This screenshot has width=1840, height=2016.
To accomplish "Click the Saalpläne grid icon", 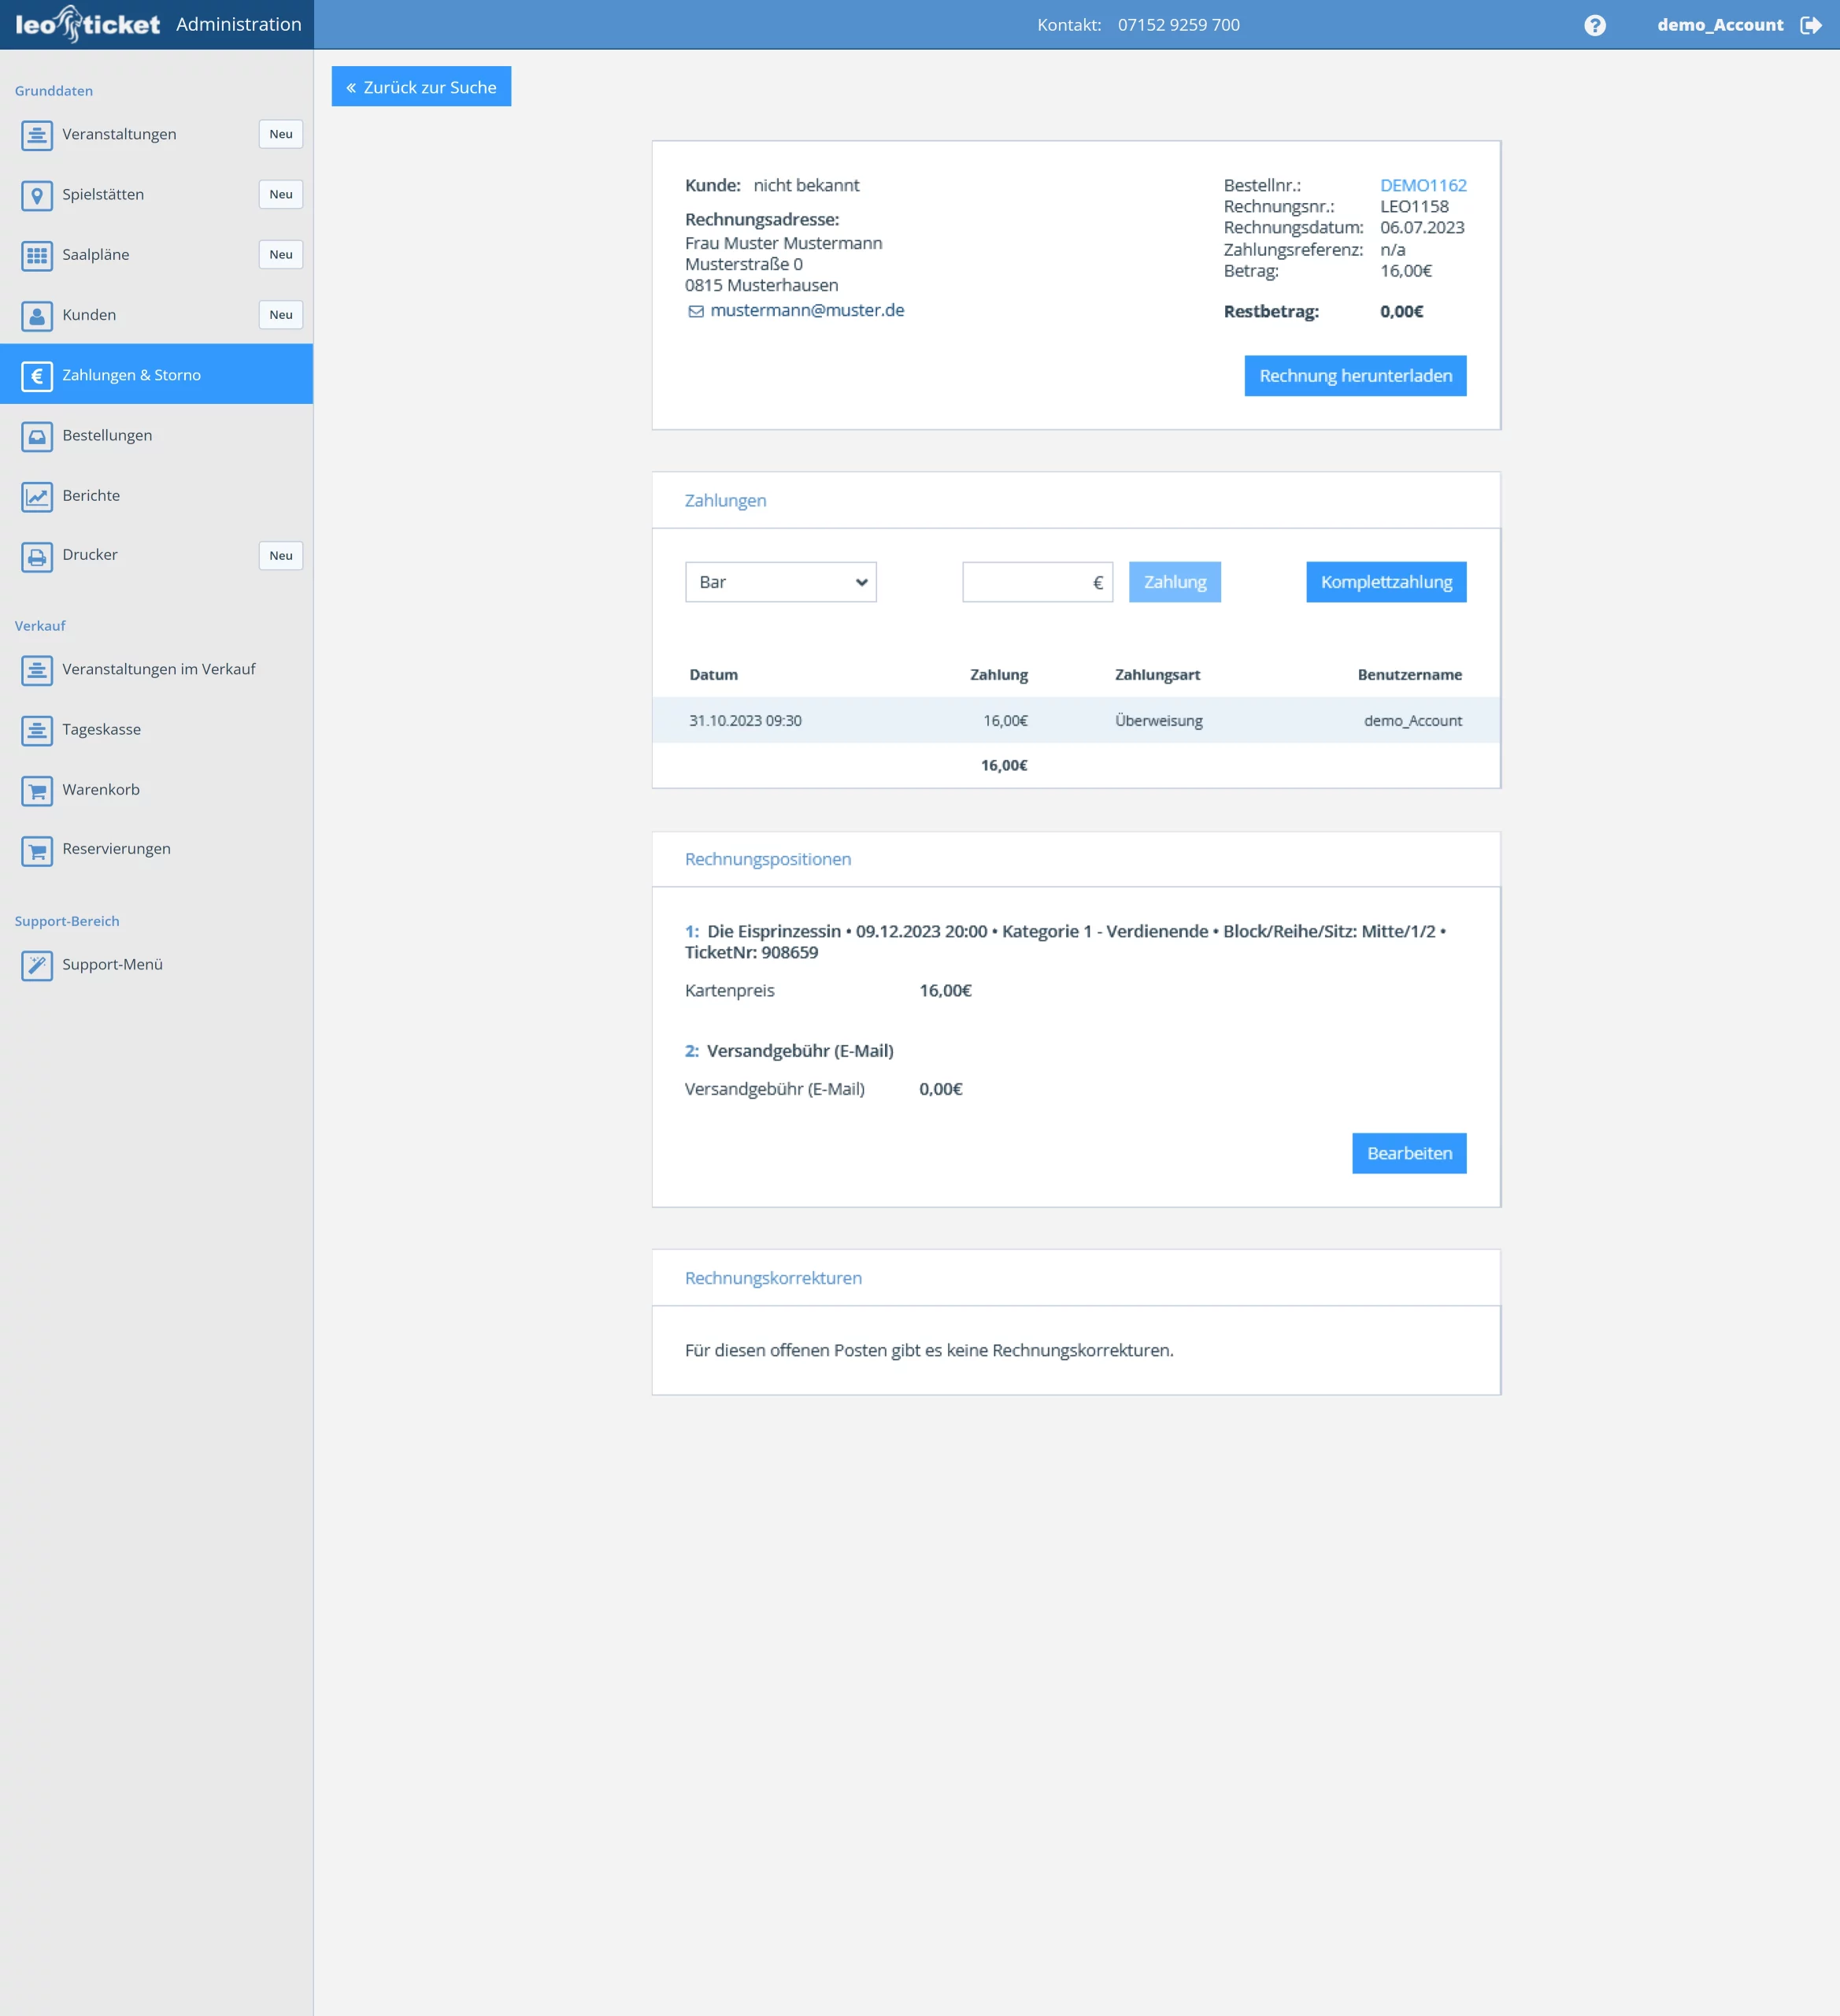I will (x=37, y=255).
